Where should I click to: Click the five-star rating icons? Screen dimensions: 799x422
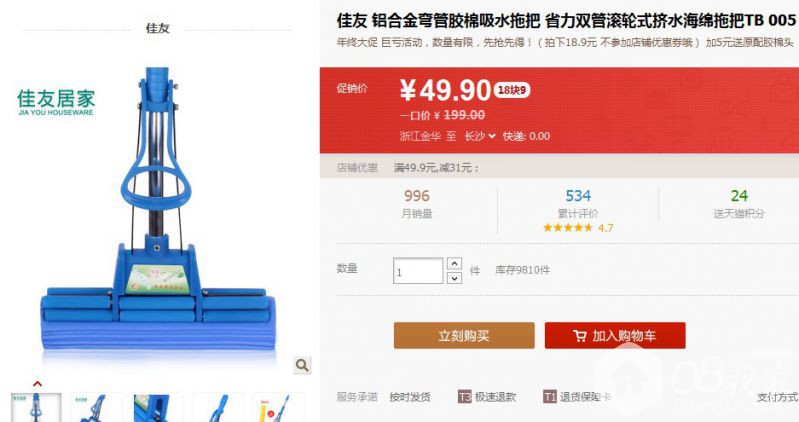click(568, 227)
